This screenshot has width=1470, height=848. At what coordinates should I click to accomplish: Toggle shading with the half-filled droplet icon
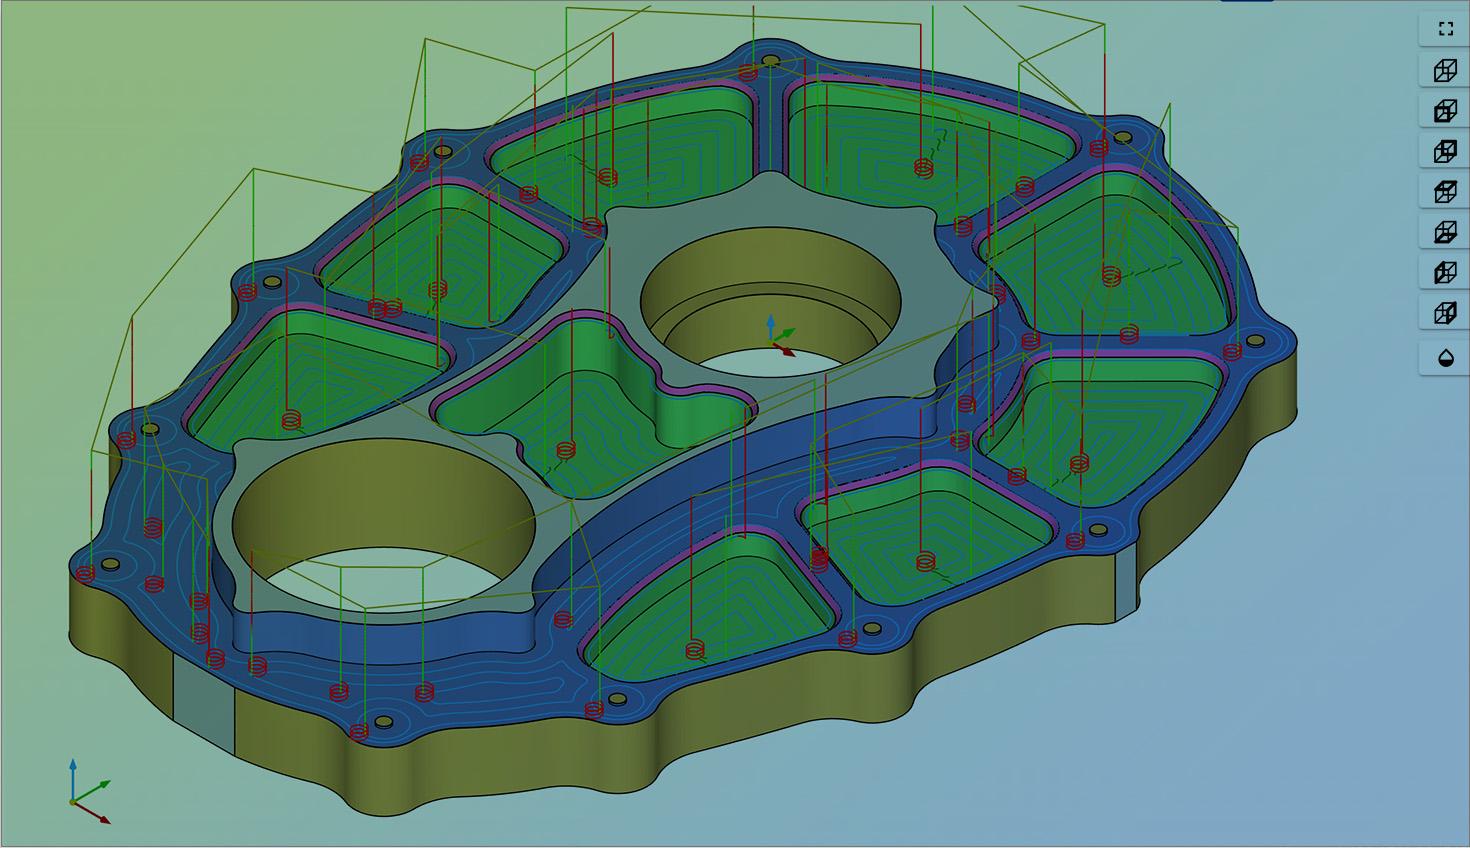coord(1445,358)
